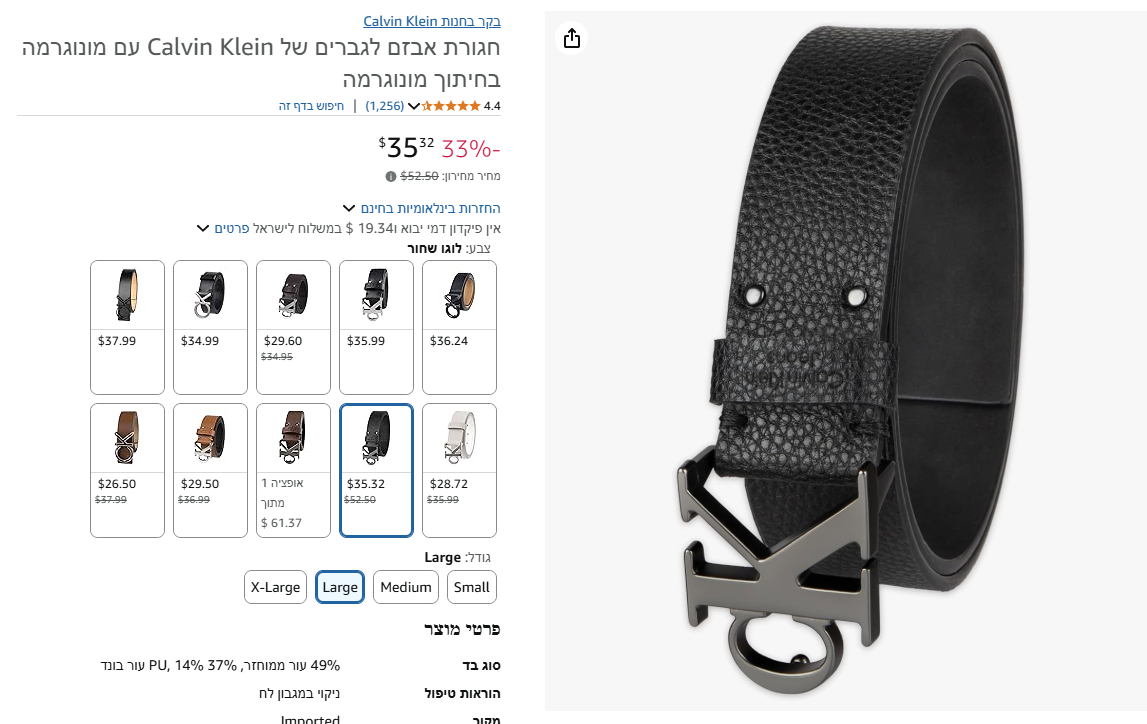Choose the tan belt priced $29.50
Image resolution: width=1147 pixels, height=724 pixels.
coord(211,470)
